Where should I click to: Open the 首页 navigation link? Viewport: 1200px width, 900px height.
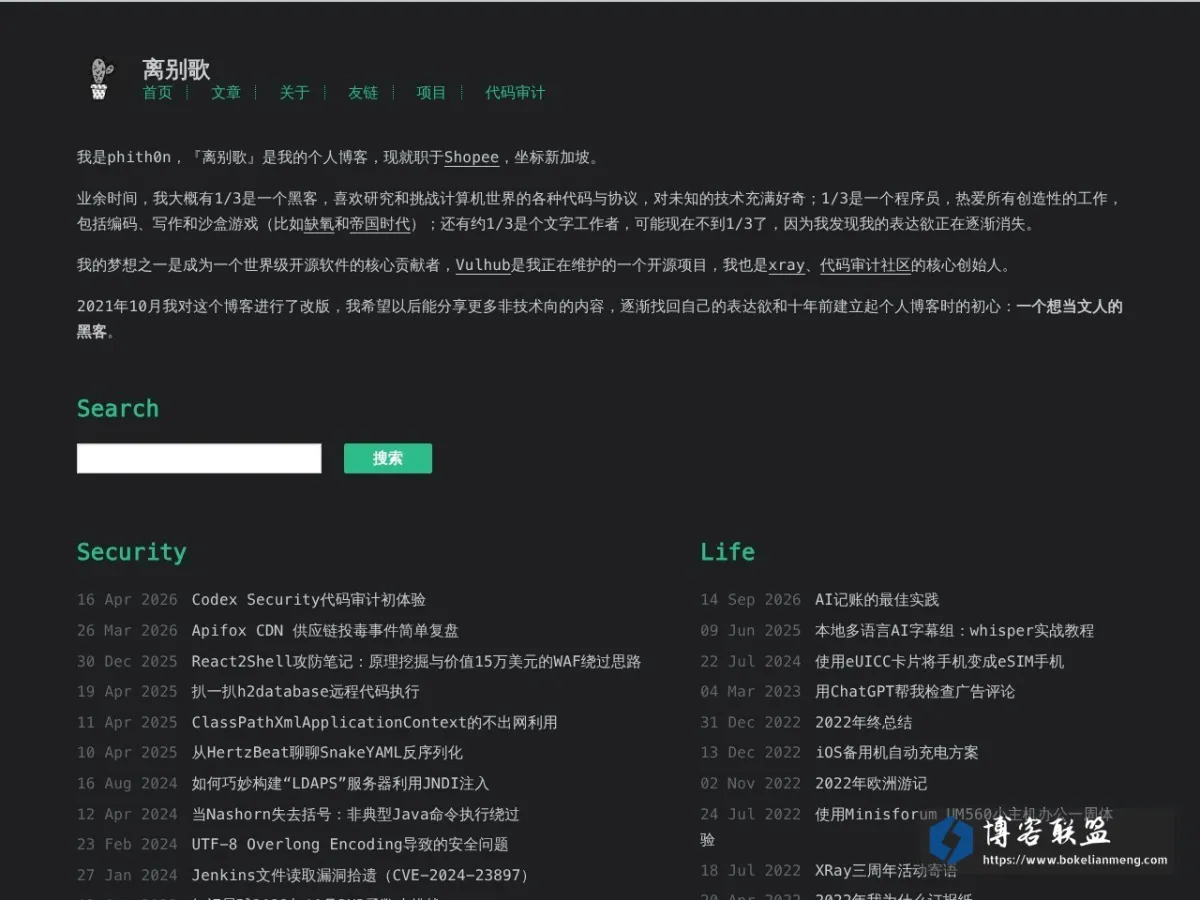click(x=157, y=93)
